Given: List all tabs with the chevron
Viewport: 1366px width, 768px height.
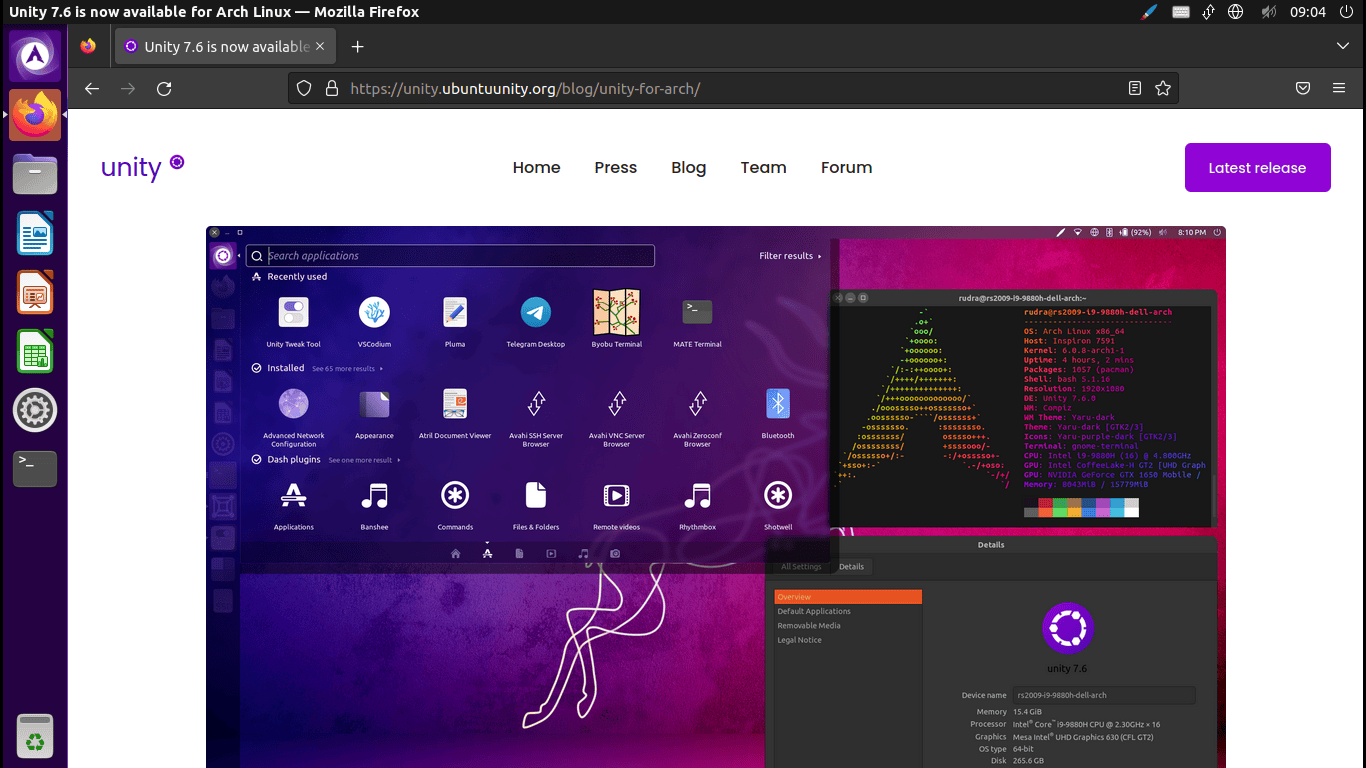Looking at the screenshot, I should point(1343,47).
